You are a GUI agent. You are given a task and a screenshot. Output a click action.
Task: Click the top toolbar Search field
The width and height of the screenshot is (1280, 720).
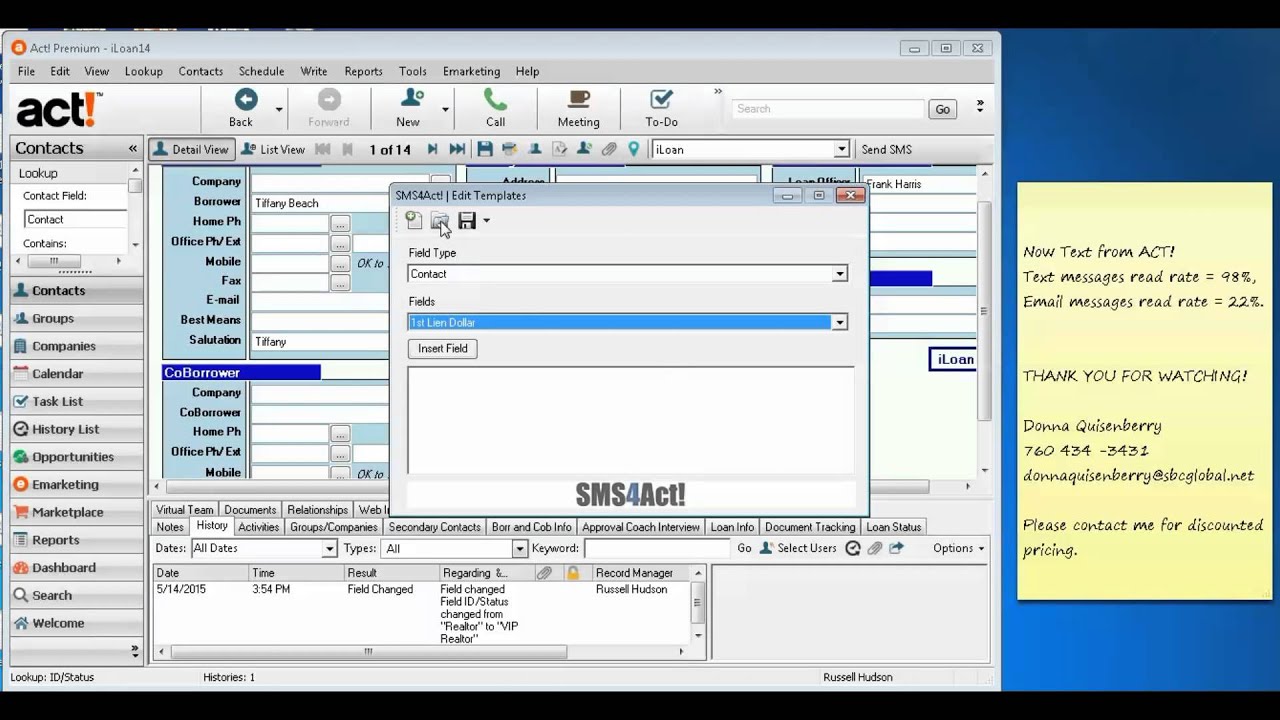827,109
